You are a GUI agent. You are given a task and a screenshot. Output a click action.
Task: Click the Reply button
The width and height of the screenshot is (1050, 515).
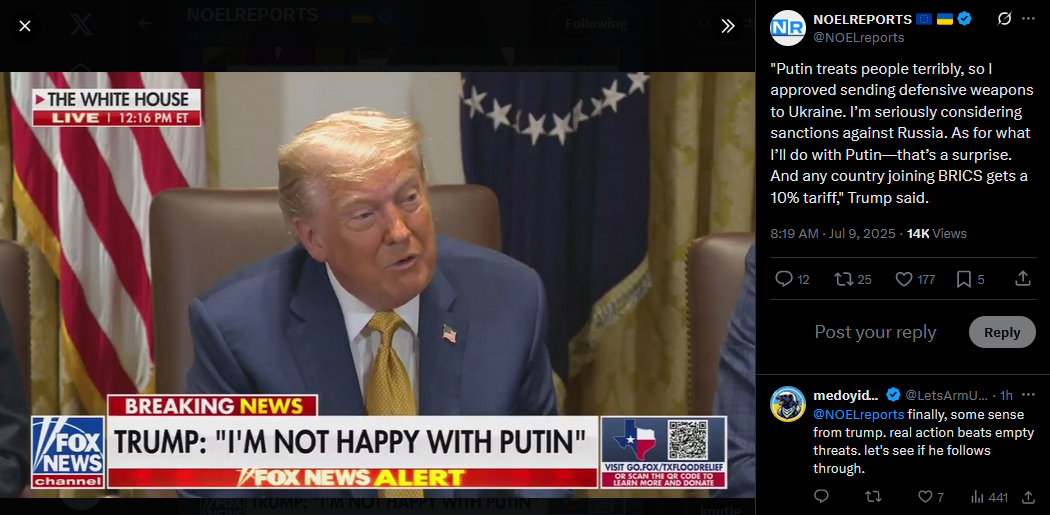point(1002,332)
